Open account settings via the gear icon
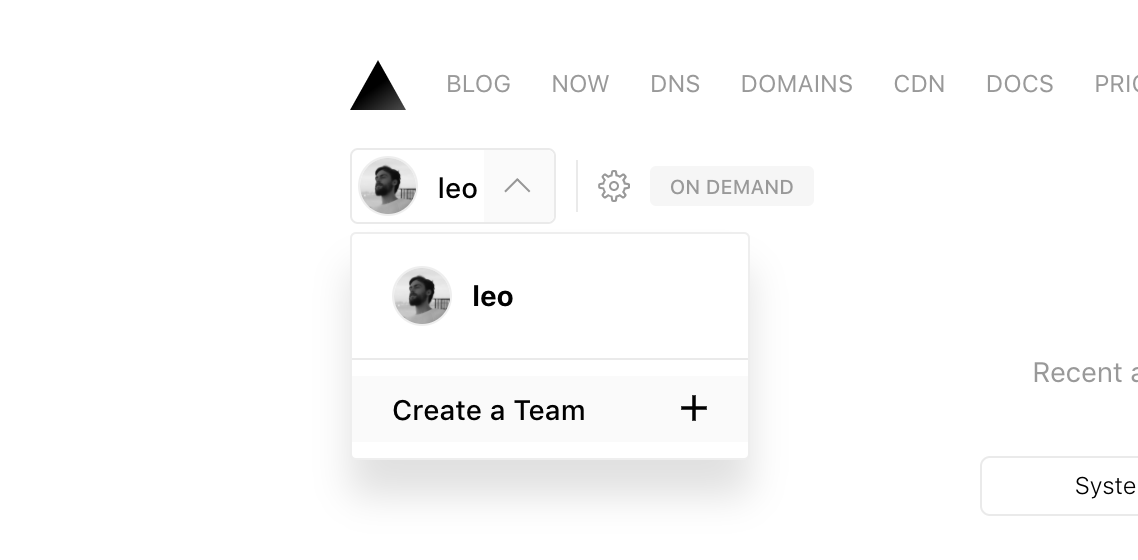The image size is (1138, 560). point(614,186)
